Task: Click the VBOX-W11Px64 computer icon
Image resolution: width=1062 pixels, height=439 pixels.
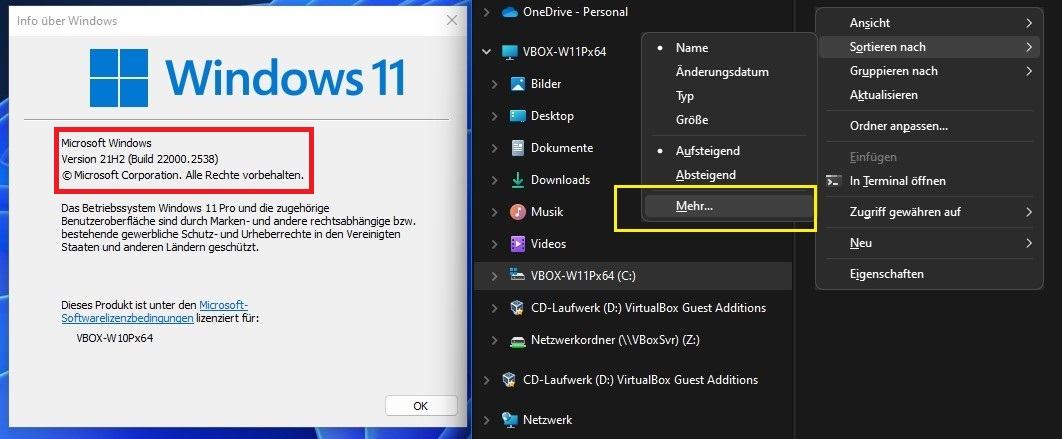Action: click(509, 52)
